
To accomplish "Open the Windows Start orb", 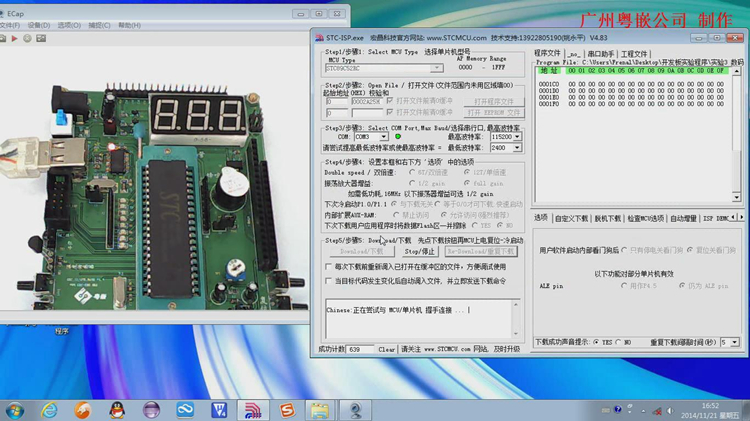I will 15,410.
